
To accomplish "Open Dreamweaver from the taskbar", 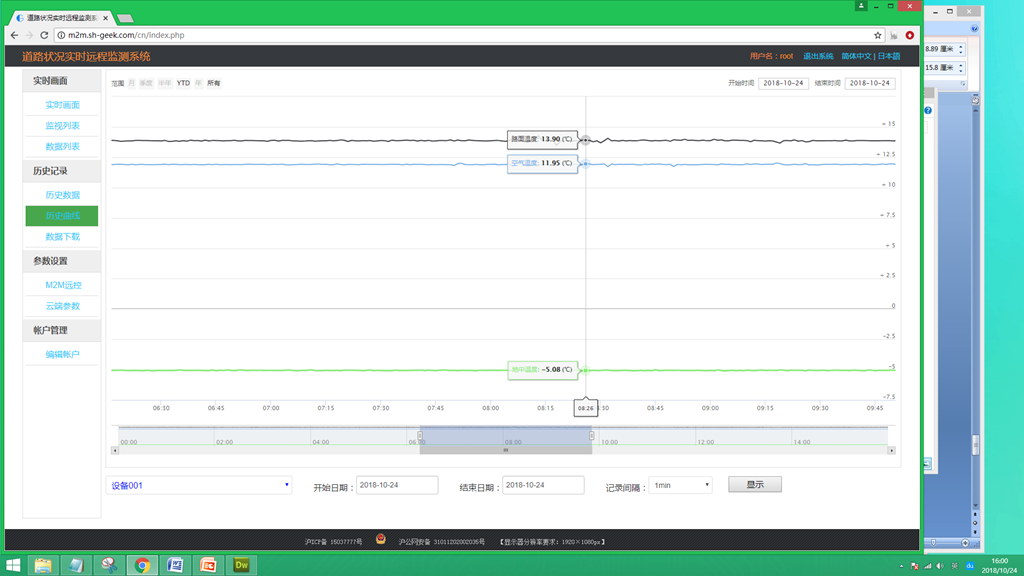I will point(241,565).
